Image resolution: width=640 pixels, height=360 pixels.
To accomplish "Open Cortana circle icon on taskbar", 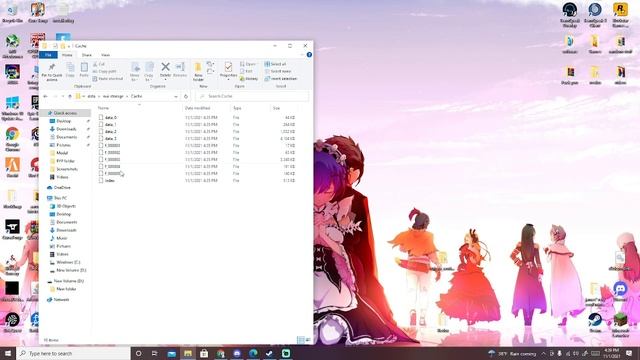I will (x=138, y=353).
